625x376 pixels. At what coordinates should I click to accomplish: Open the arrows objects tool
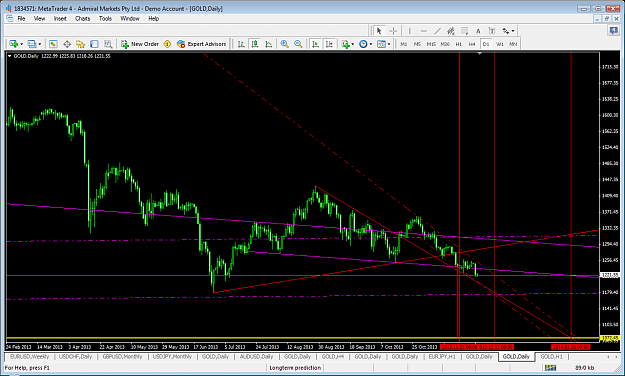pyautogui.click(x=505, y=31)
